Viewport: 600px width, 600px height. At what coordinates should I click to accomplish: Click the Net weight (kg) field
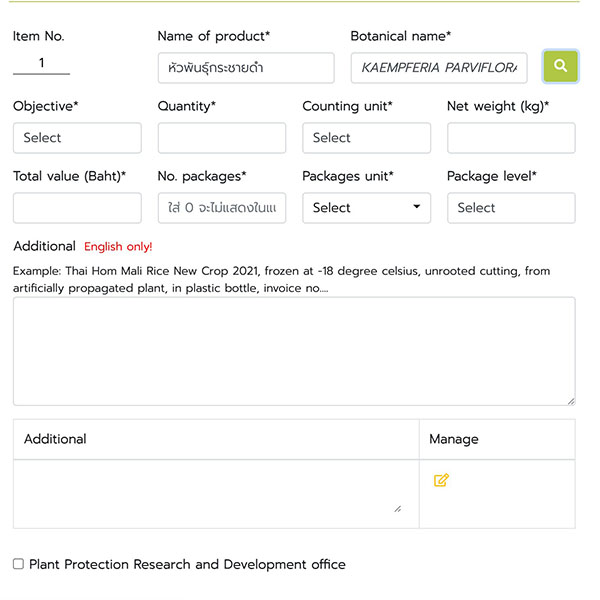(510, 138)
